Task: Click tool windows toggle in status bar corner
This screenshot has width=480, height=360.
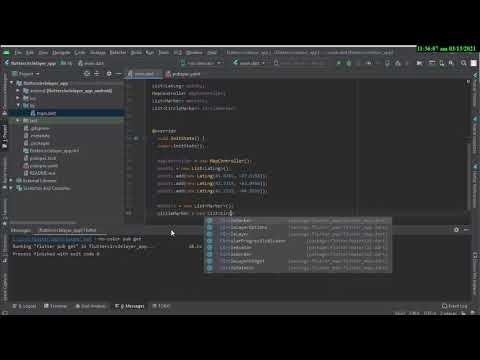Action: 5,313
